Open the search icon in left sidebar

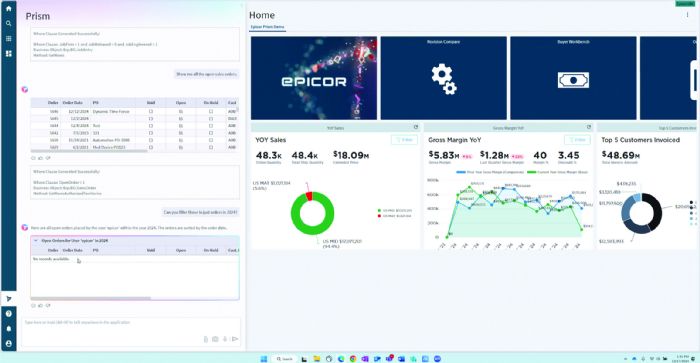(8, 23)
